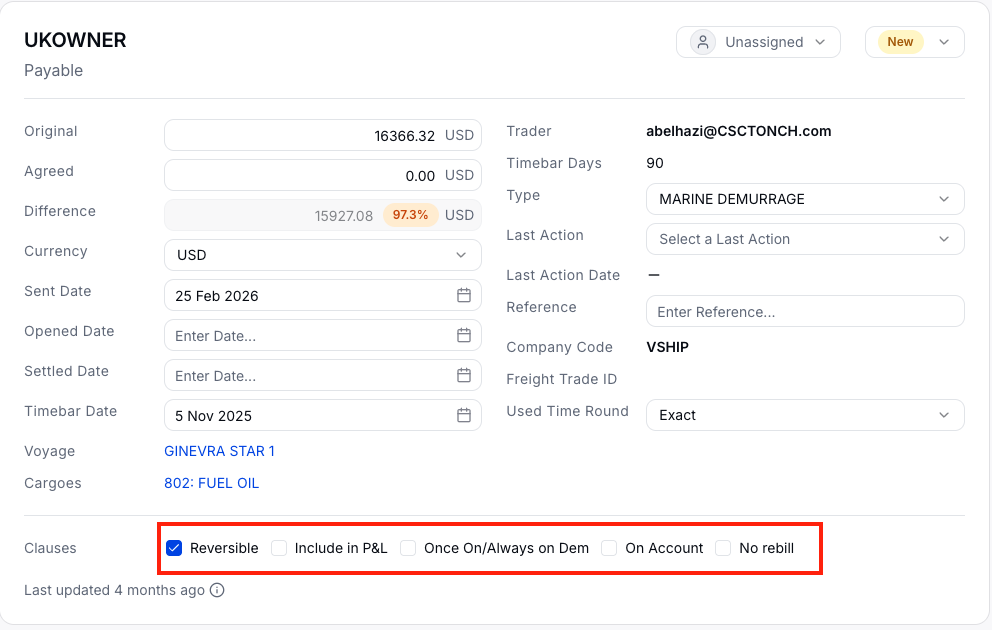This screenshot has height=630, width=992.
Task: Click the info icon beside Last updated
Action: pos(217,590)
